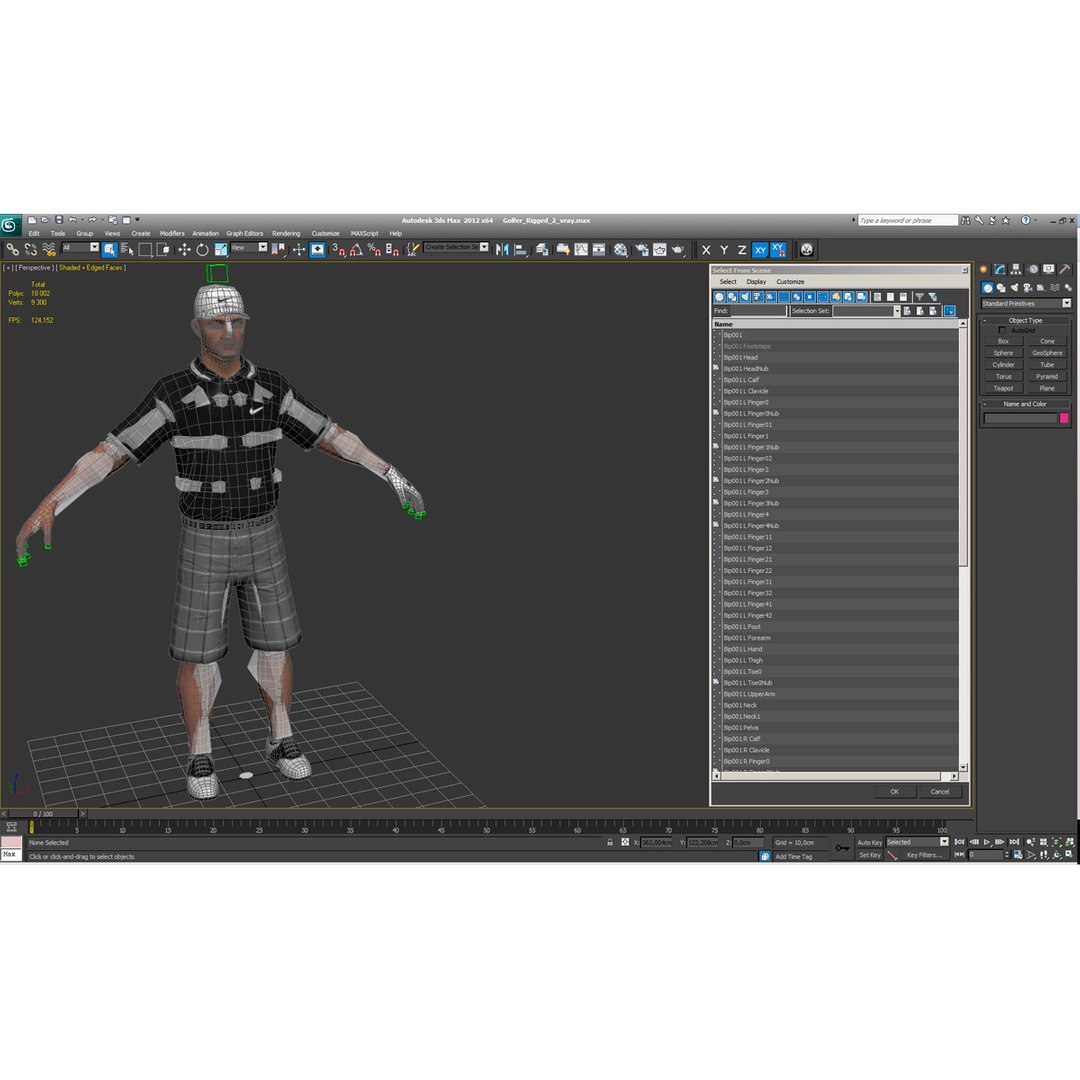This screenshot has height=1080, width=1080.
Task: Click the application menu logo button
Action: click(10, 225)
